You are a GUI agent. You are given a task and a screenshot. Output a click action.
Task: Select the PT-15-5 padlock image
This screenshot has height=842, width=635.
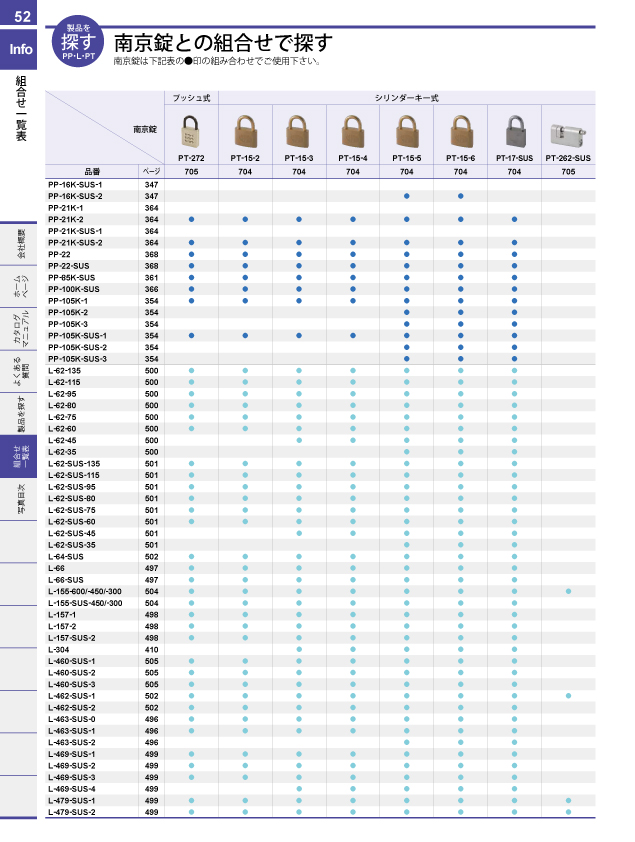pyautogui.click(x=407, y=131)
